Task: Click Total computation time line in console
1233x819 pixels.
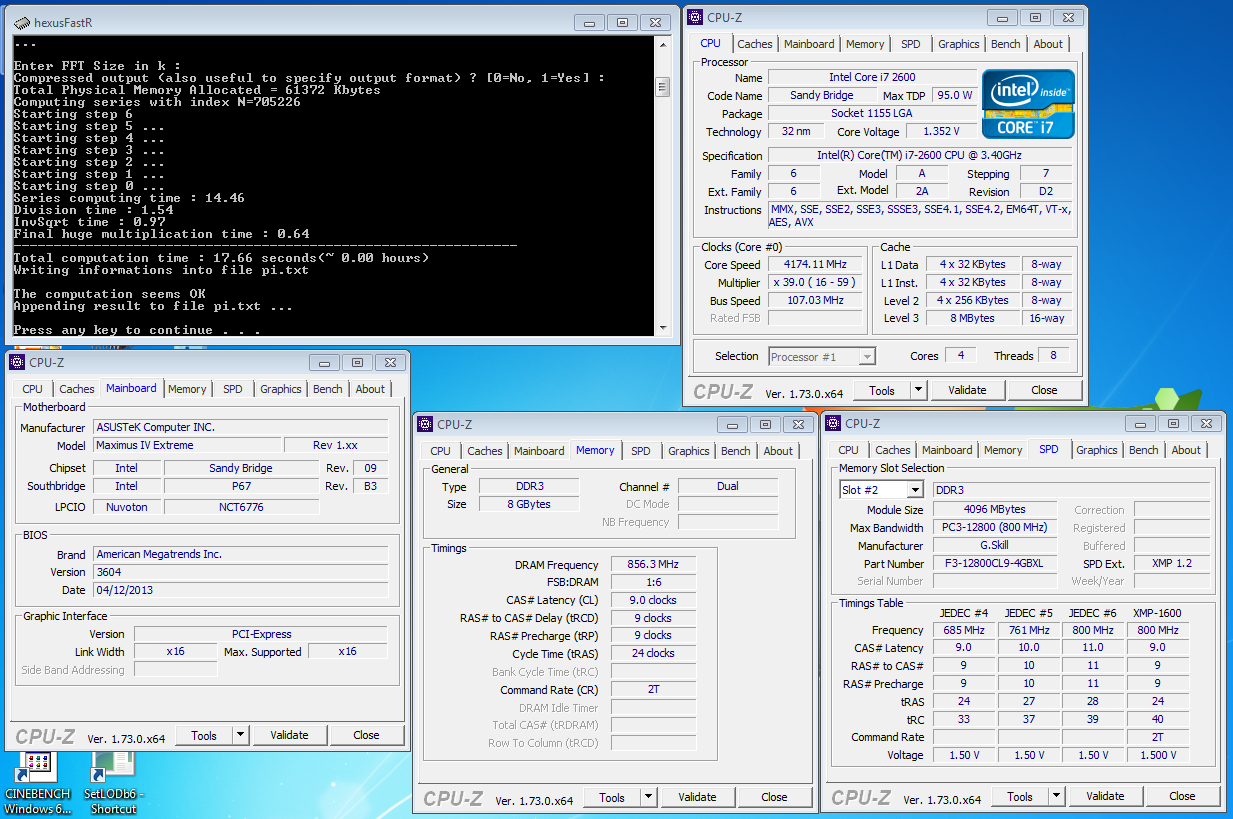Action: tap(221, 258)
